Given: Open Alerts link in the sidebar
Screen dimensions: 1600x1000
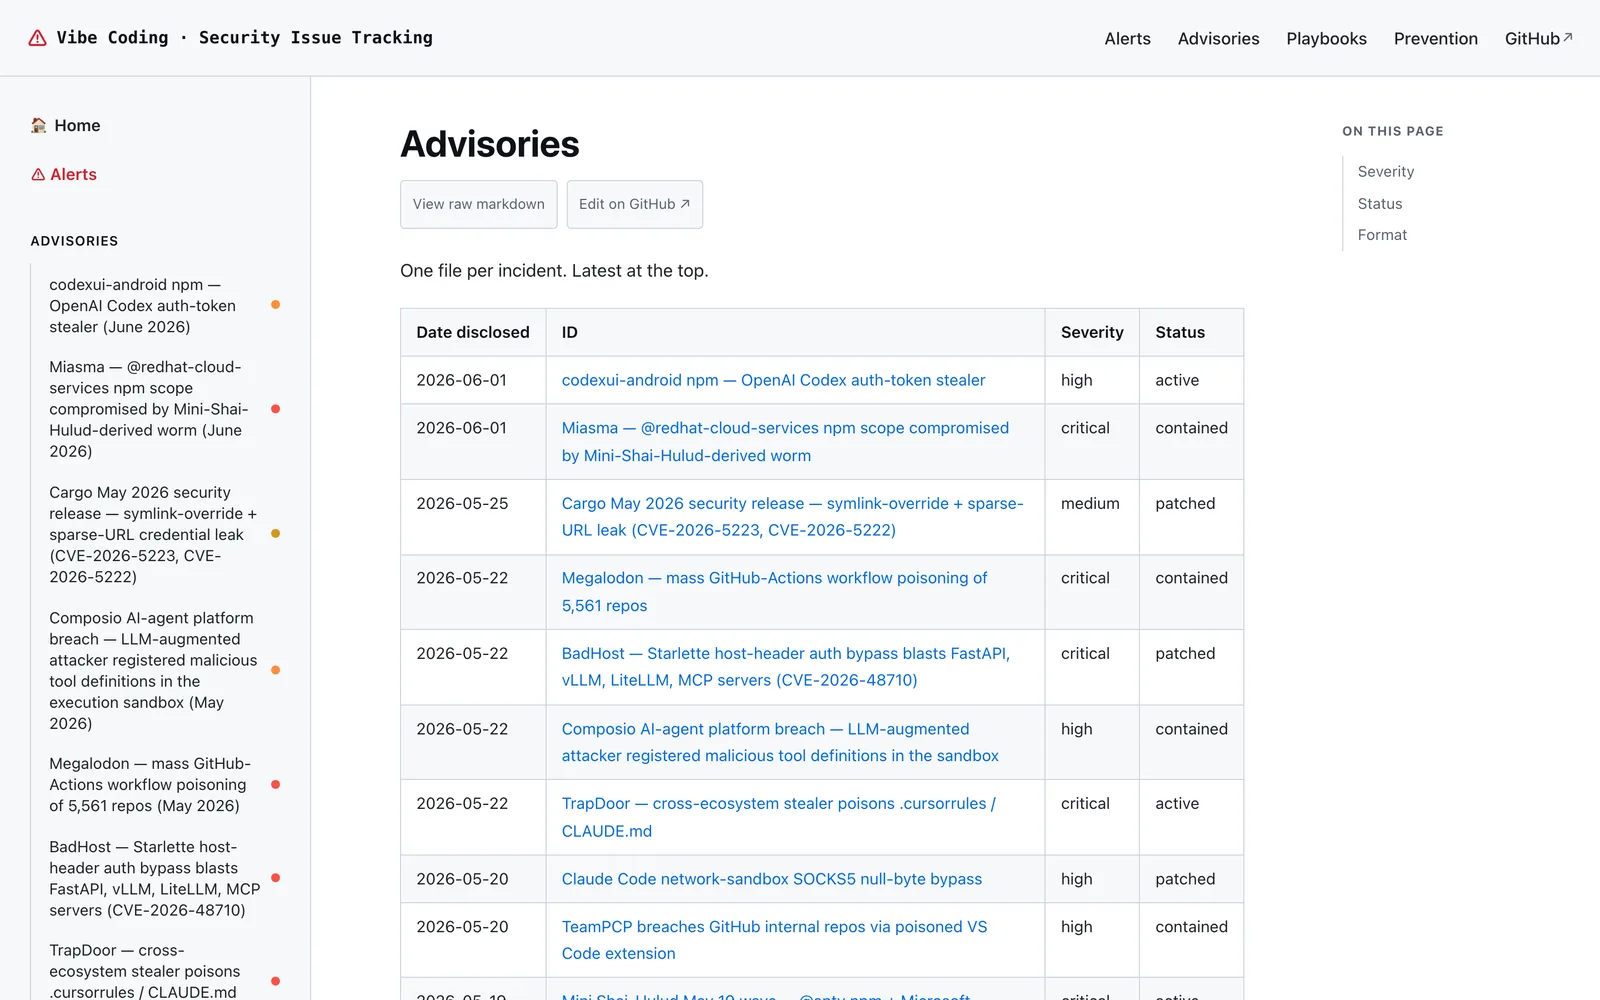Looking at the screenshot, I should 64,174.
